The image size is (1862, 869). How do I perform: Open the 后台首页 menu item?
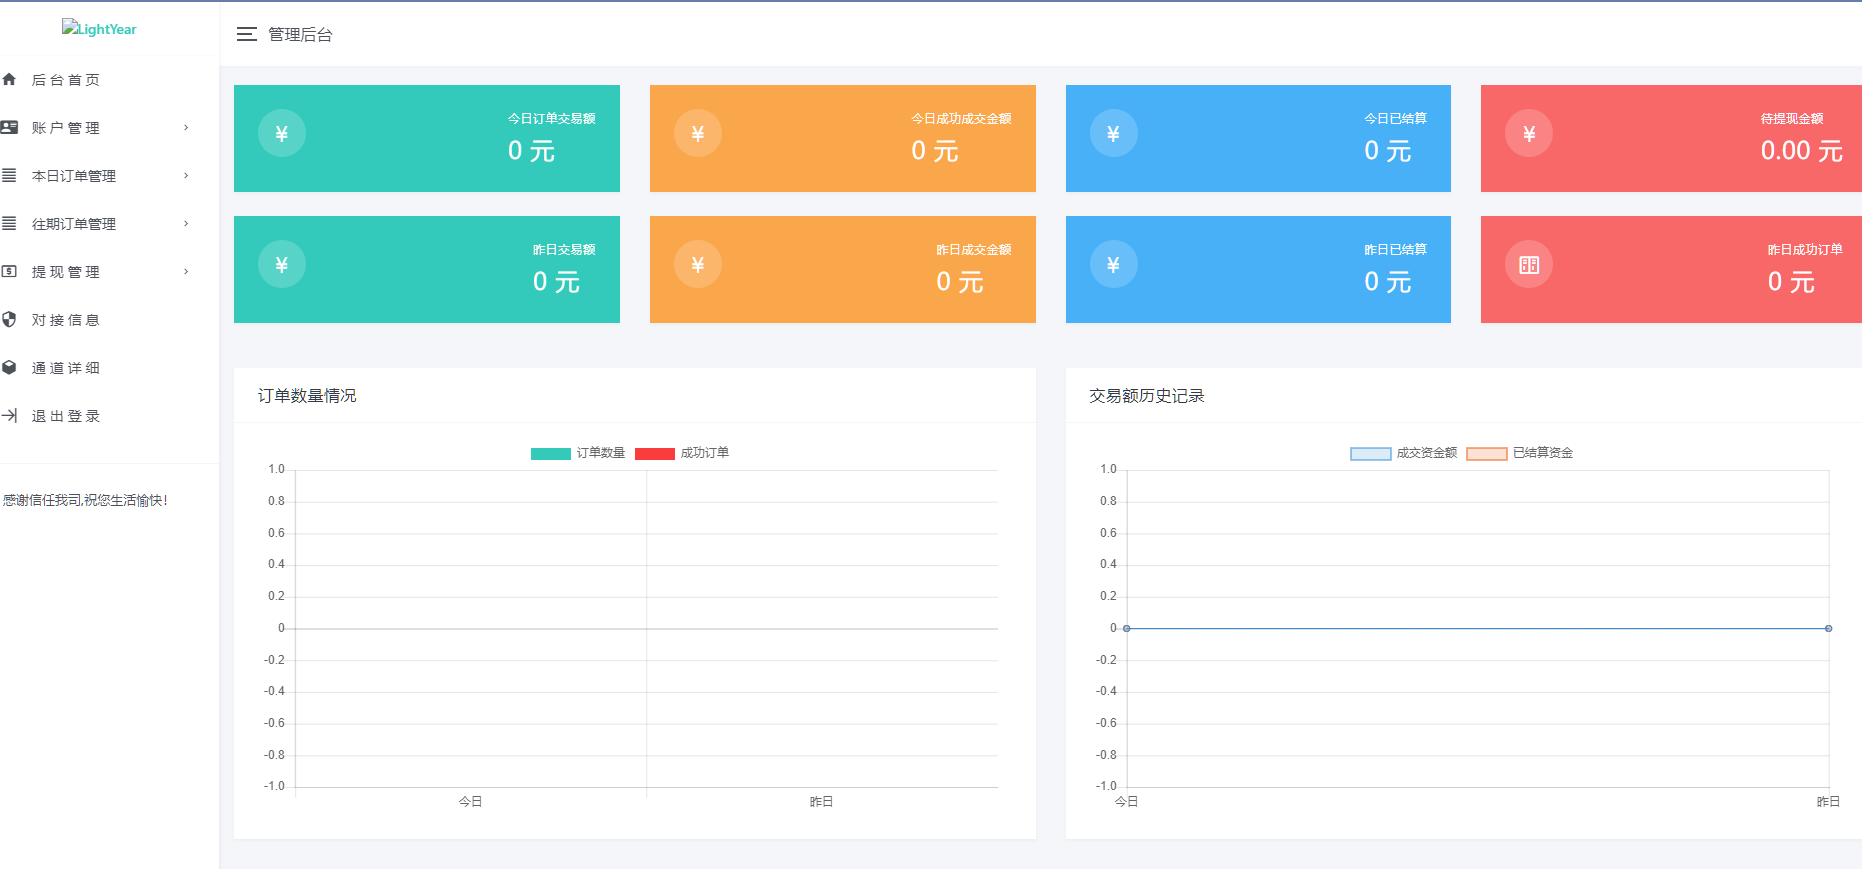point(66,80)
